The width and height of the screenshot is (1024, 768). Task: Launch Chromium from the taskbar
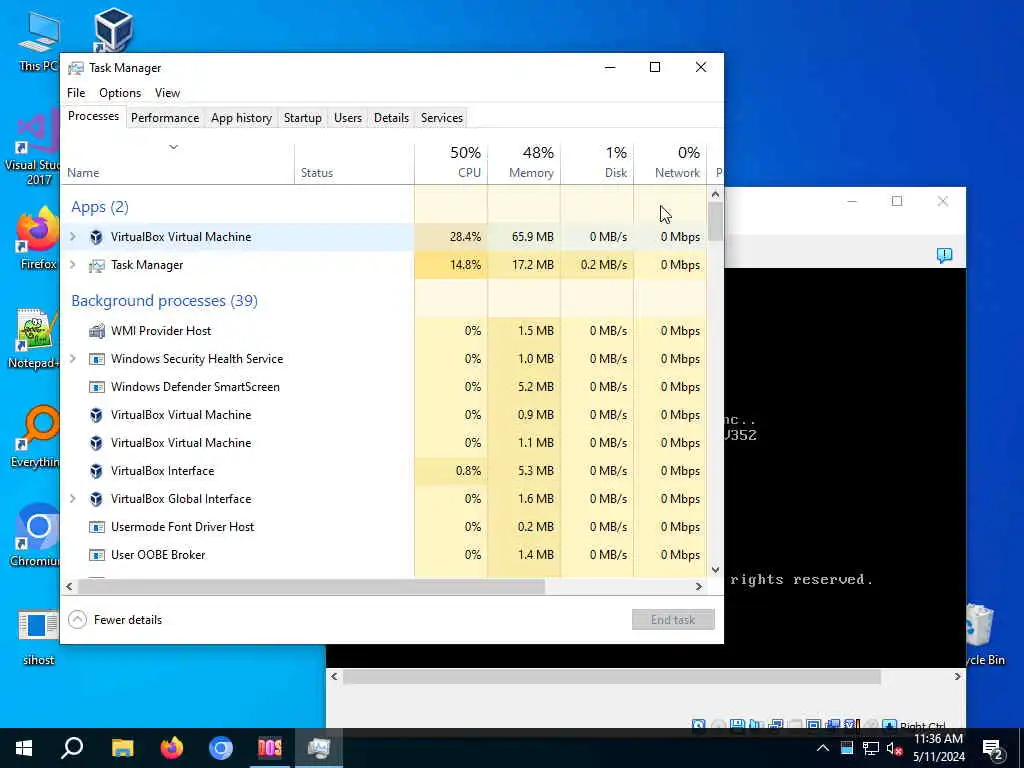click(x=221, y=748)
